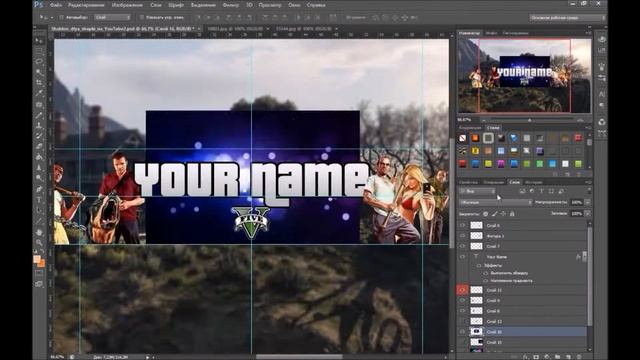The image size is (640, 360).
Task: Hide layer Фигура 3
Action: pyautogui.click(x=462, y=236)
